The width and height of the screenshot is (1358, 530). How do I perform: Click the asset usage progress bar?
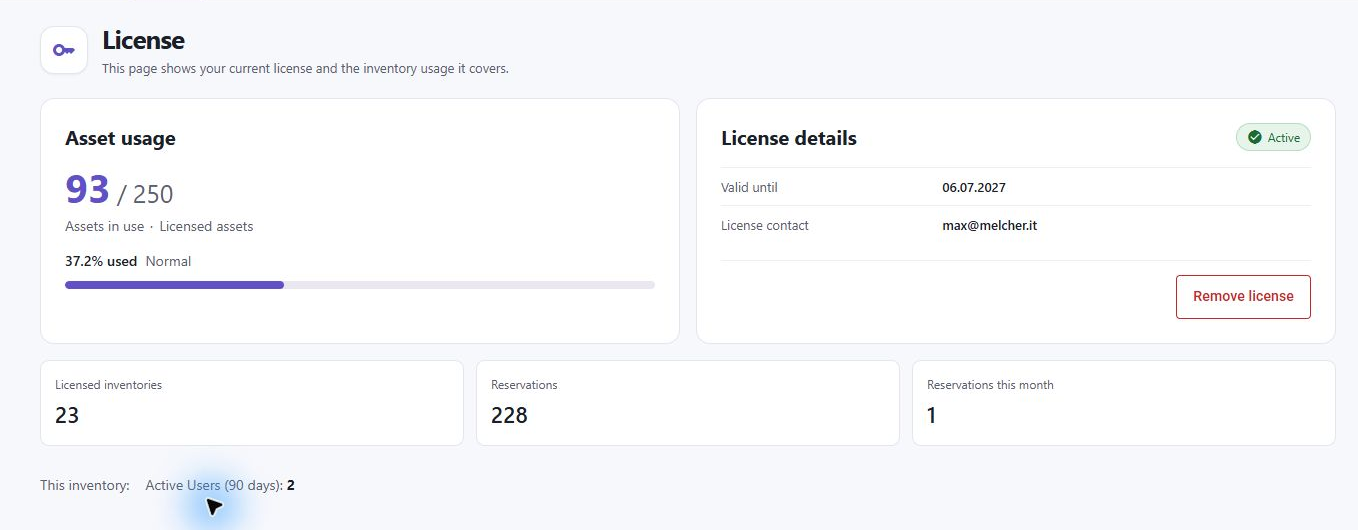[360, 285]
